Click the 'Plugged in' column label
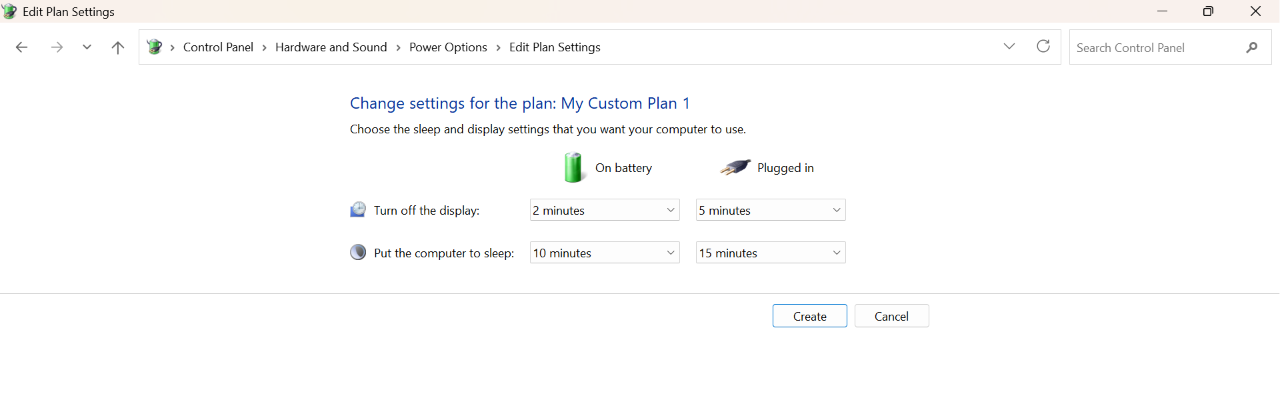 coord(785,168)
